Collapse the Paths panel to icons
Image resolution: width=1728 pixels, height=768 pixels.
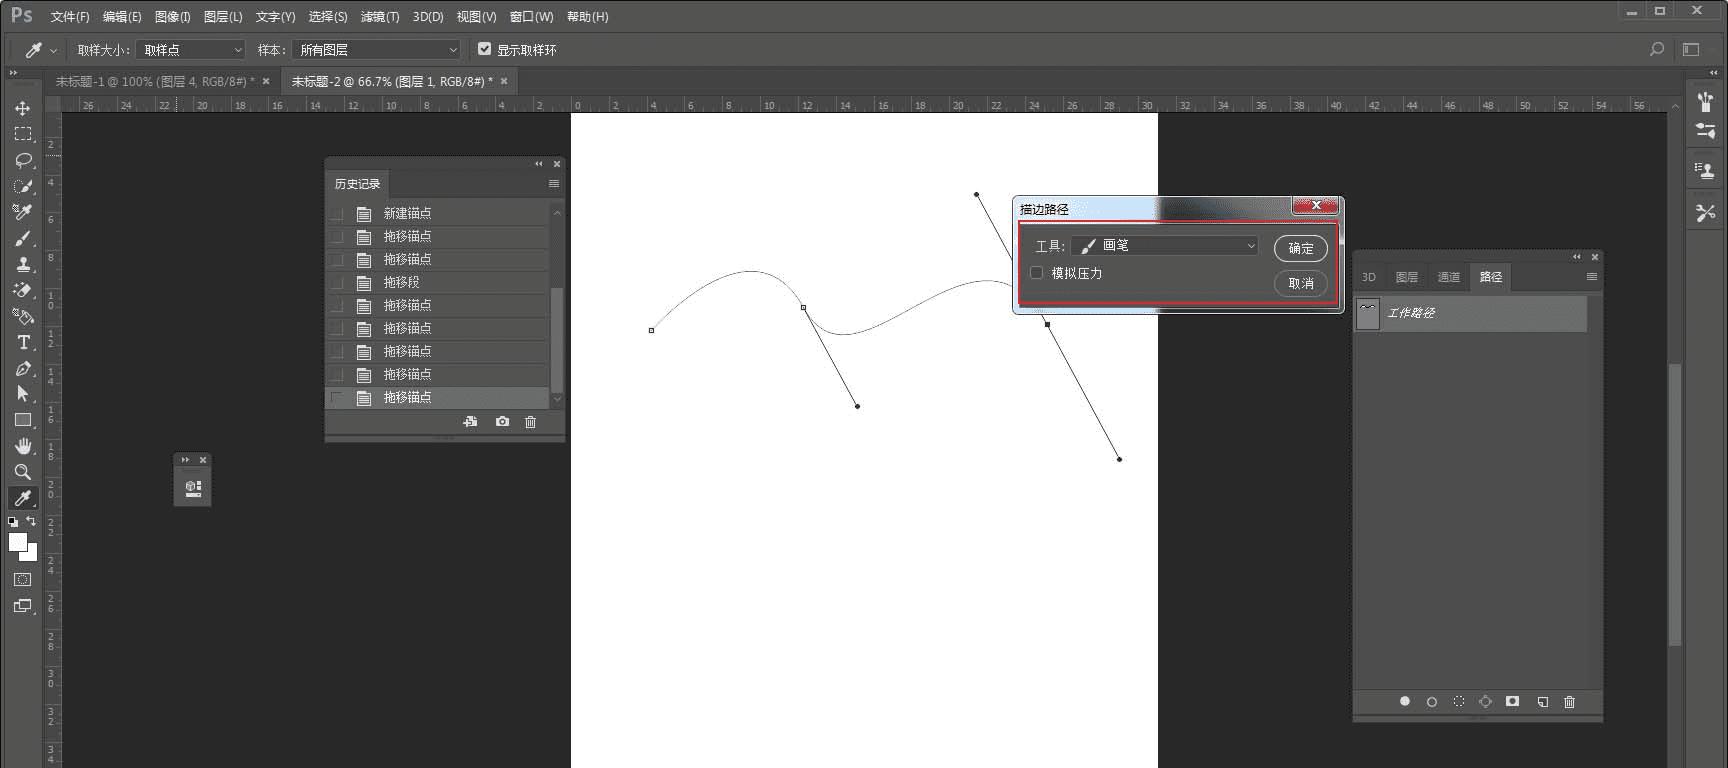(1577, 257)
